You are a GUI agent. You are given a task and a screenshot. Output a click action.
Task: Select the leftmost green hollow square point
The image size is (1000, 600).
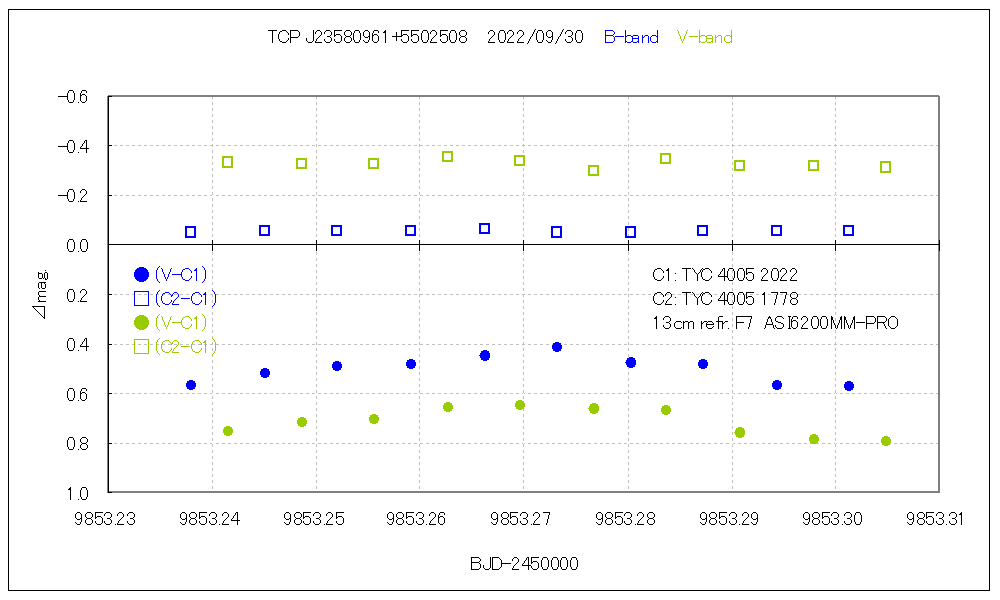(x=228, y=162)
